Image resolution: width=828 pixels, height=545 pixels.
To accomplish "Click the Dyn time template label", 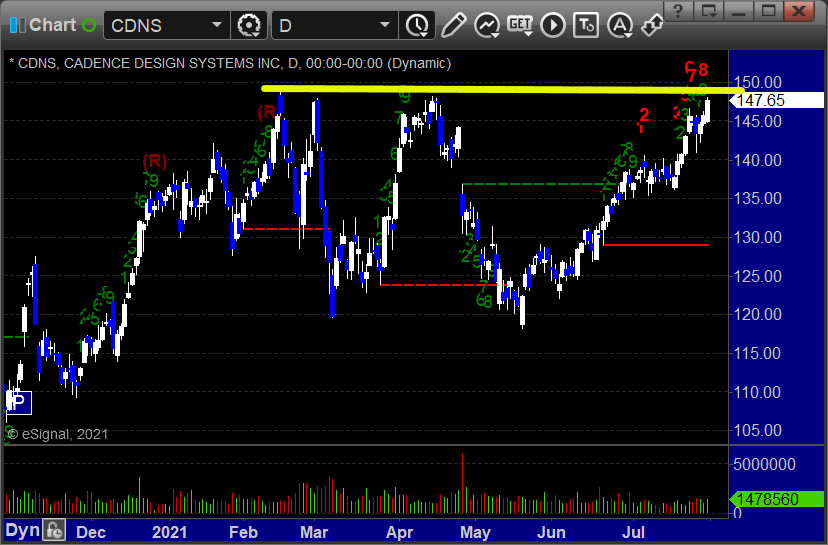I will tap(23, 530).
